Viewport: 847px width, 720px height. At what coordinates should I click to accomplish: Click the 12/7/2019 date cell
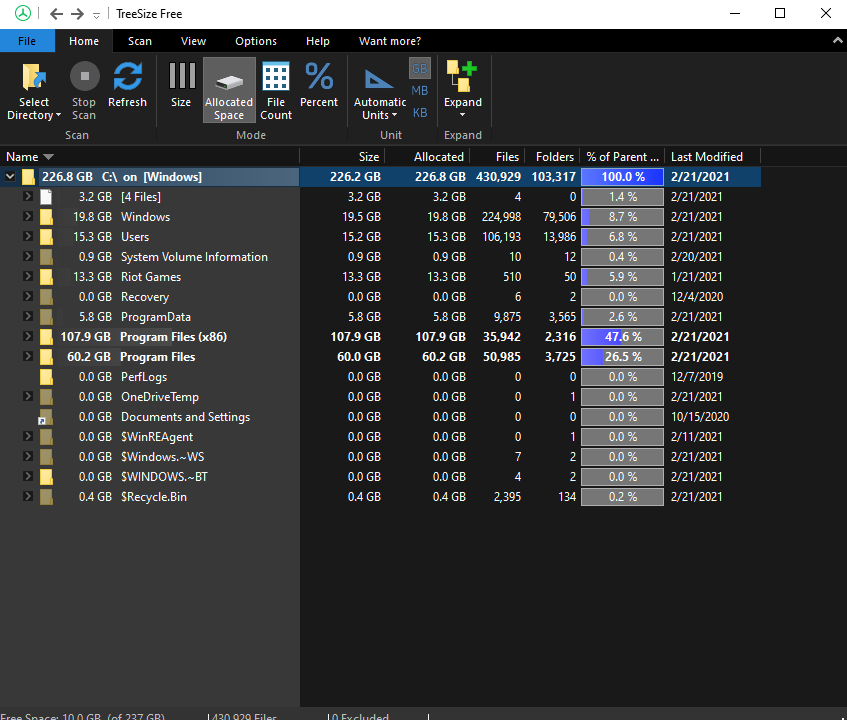(696, 376)
